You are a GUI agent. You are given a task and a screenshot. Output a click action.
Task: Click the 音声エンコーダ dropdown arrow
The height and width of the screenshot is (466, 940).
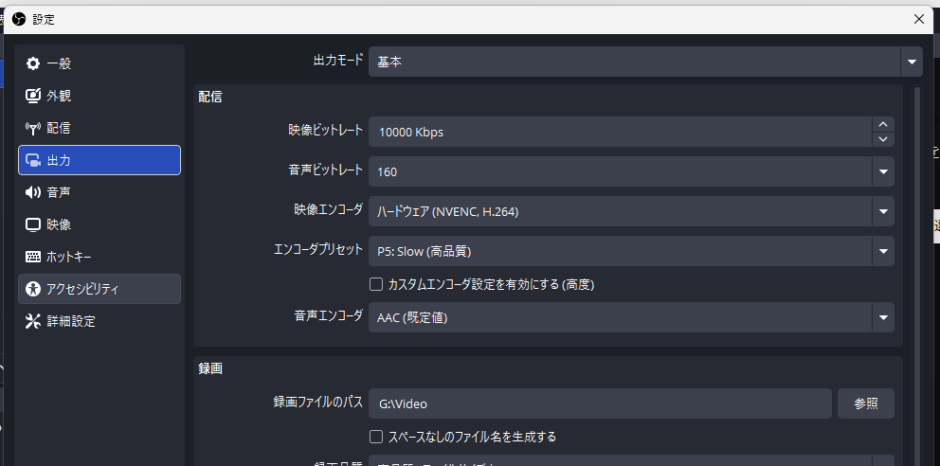coord(883,317)
